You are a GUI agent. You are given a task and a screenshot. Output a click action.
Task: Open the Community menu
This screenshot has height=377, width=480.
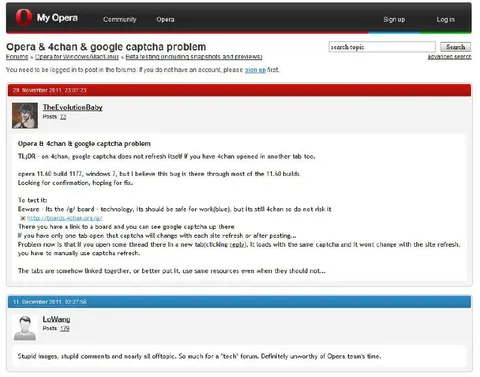(x=120, y=19)
